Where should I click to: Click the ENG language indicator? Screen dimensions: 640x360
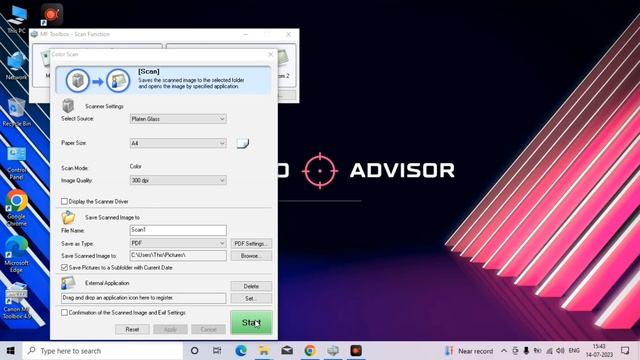[574, 351]
